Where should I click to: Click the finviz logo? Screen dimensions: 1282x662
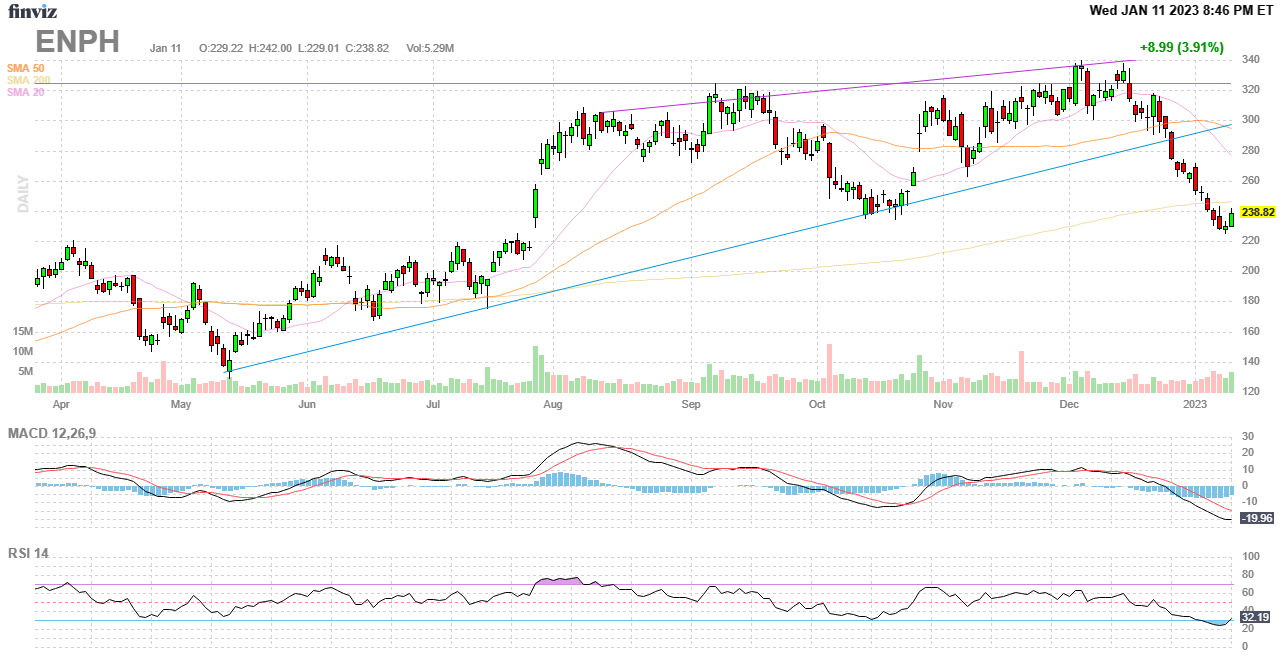[32, 11]
